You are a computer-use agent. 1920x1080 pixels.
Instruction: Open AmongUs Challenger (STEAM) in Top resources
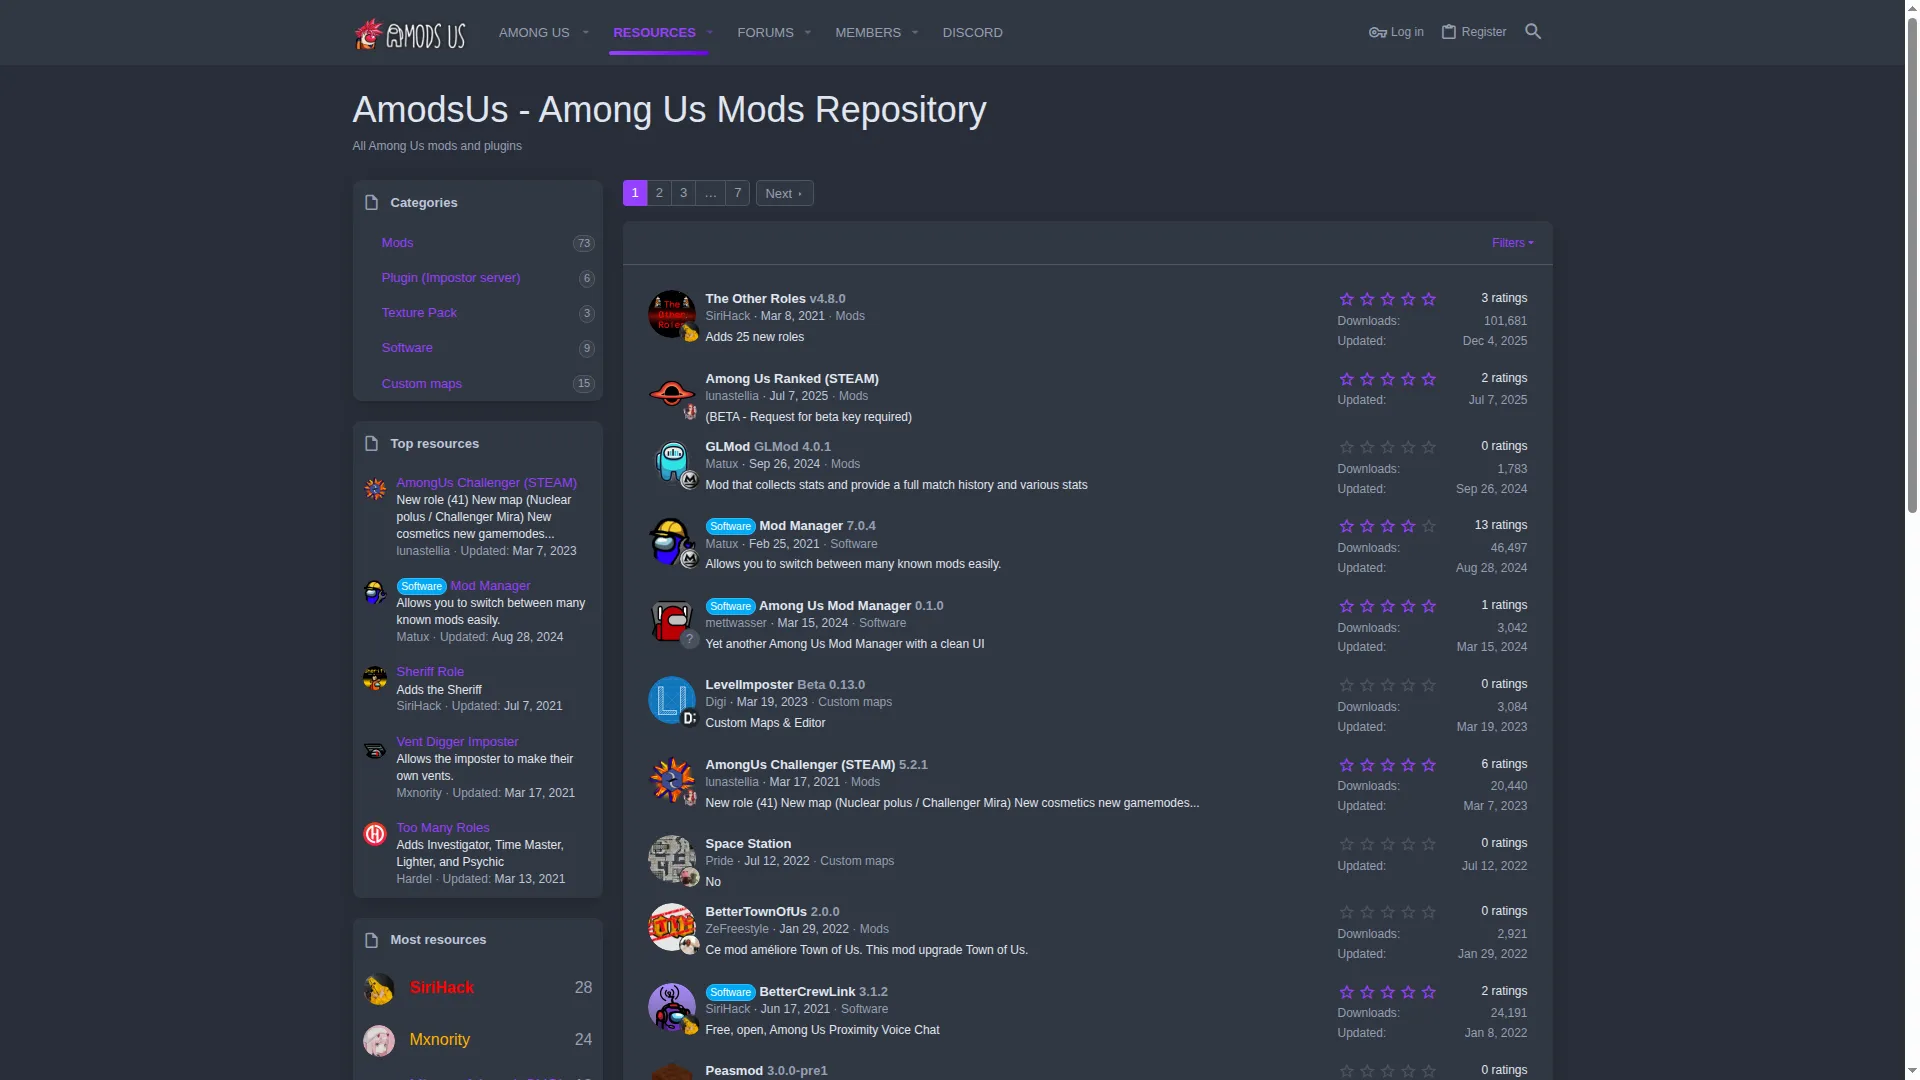point(486,483)
